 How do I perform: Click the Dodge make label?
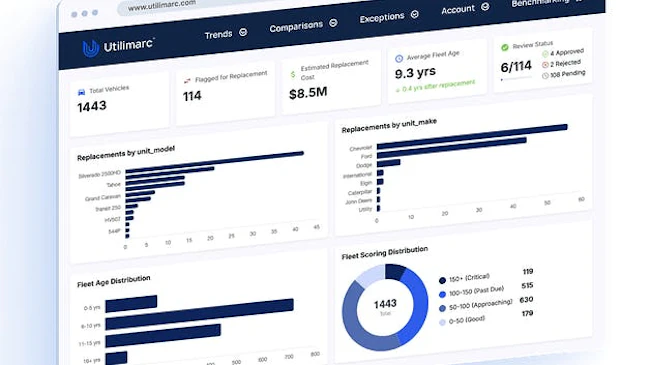pyautogui.click(x=364, y=165)
